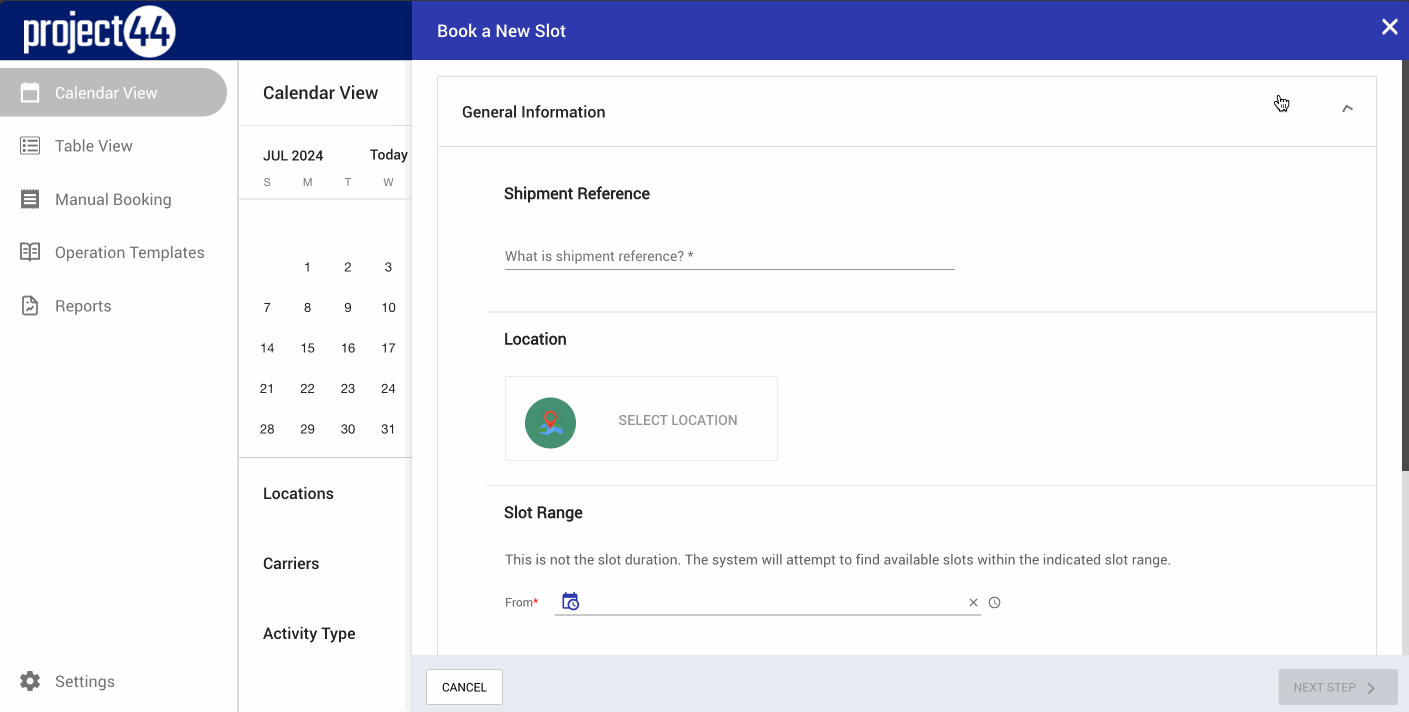Select July 15 in the mini calendar
This screenshot has height=712, width=1409.
pos(307,348)
